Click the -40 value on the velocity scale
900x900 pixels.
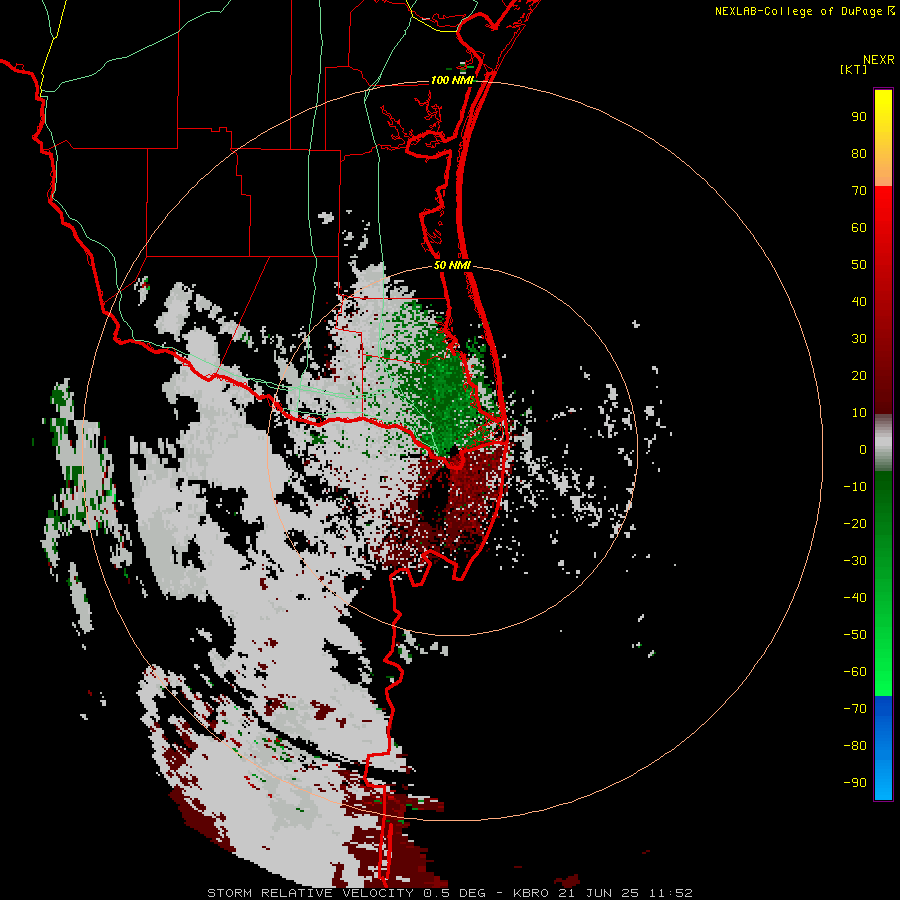click(x=855, y=598)
